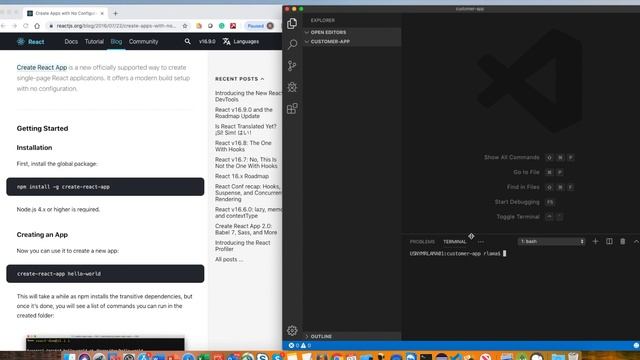Collapse the CUSTOMER-APP folder section
The height and width of the screenshot is (360, 640).
352,42
